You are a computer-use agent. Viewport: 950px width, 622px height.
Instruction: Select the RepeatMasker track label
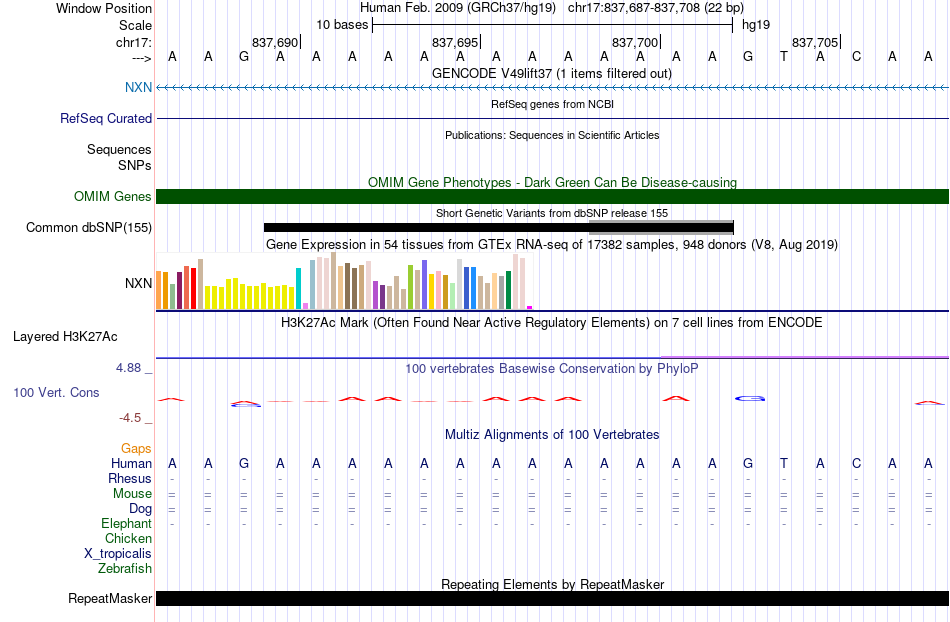110,598
